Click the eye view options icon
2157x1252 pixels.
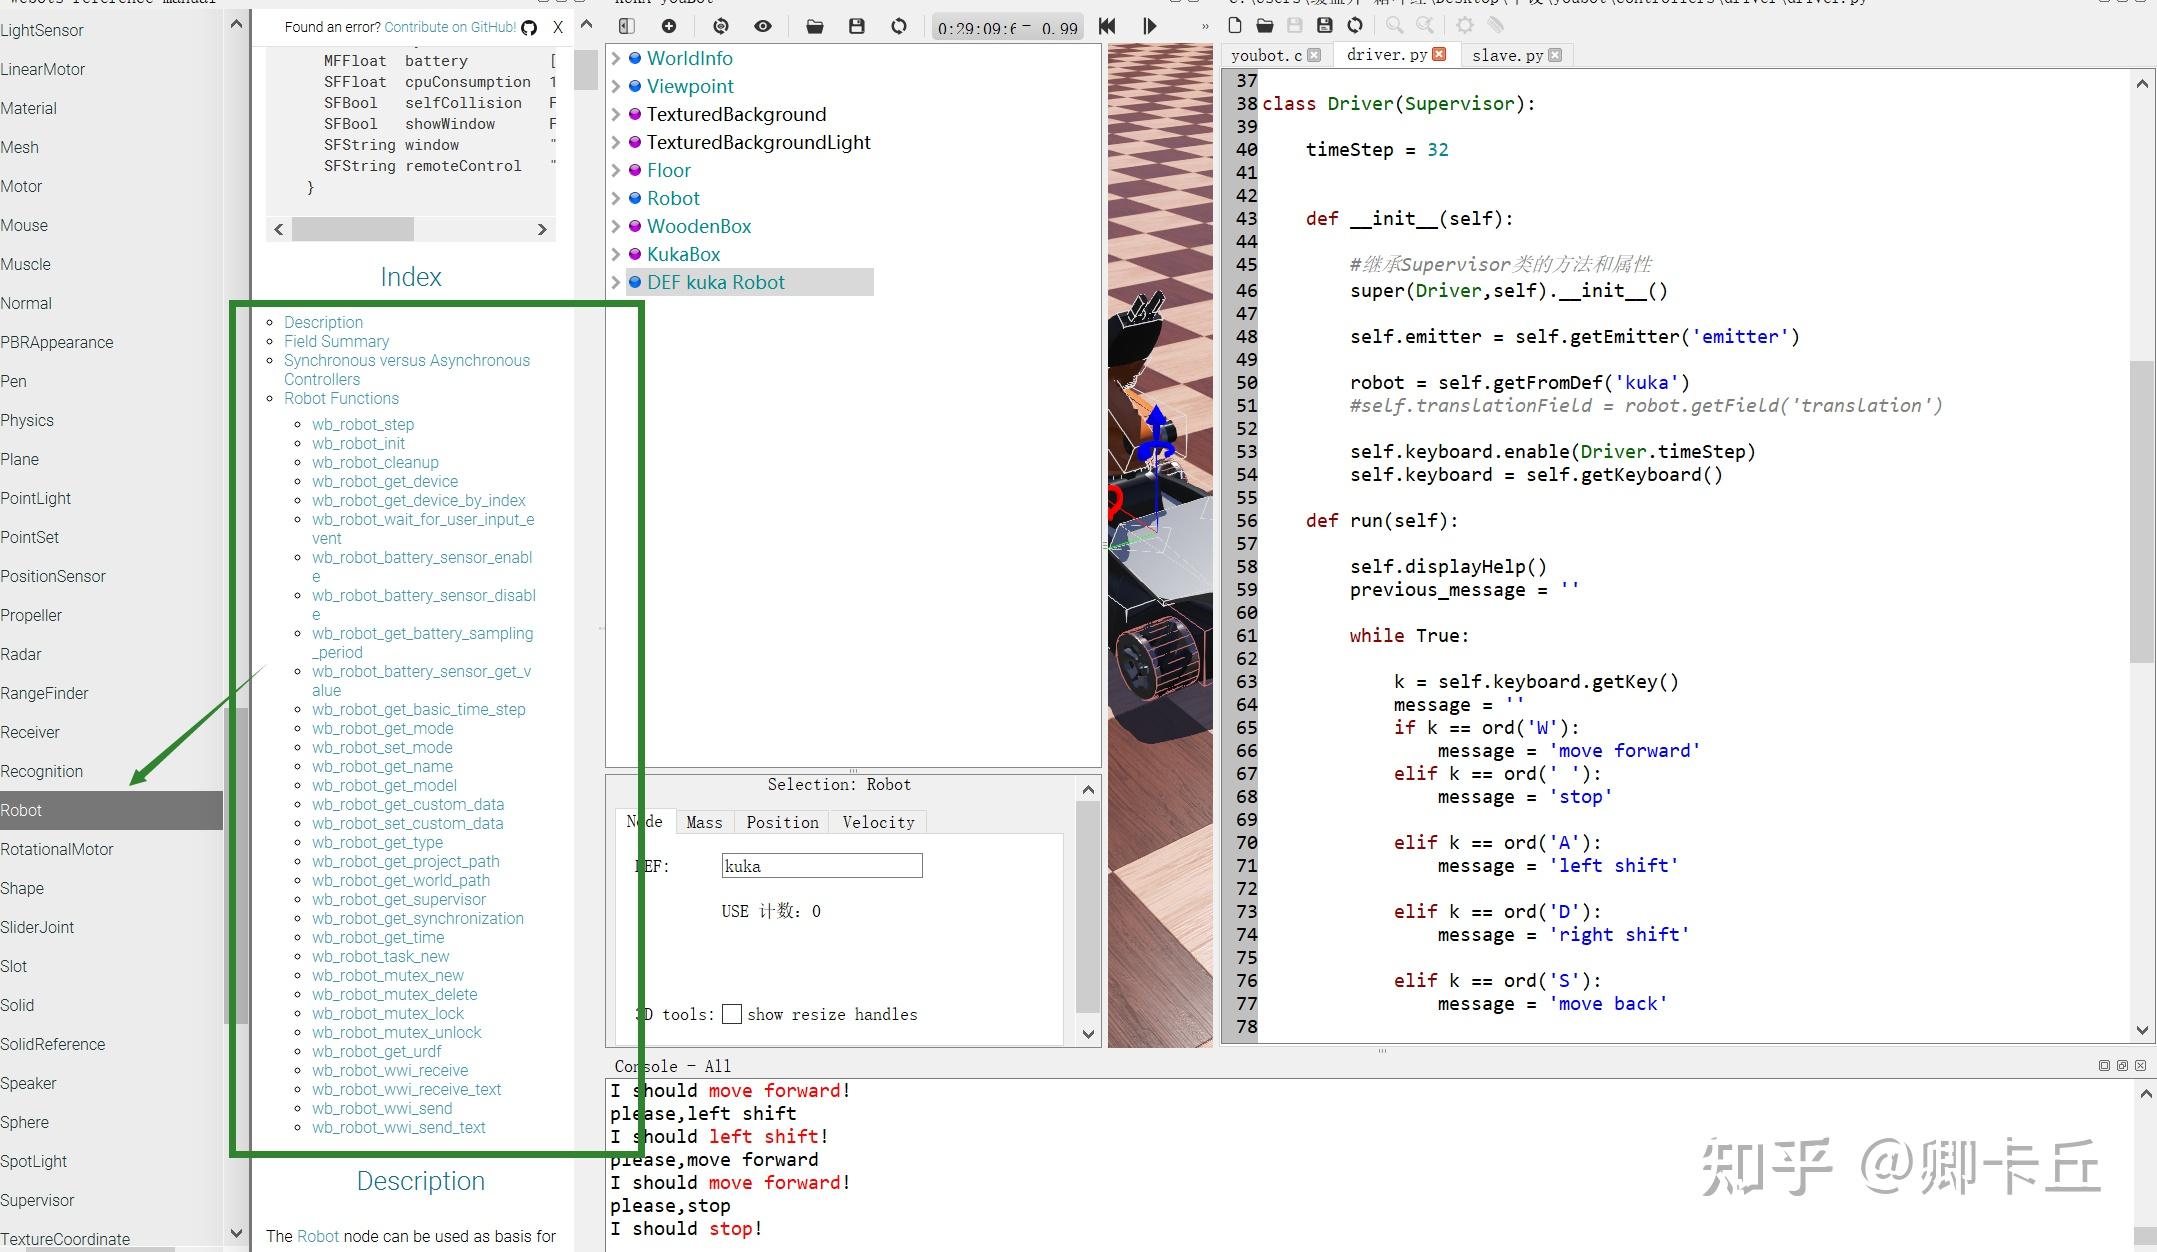click(x=763, y=26)
